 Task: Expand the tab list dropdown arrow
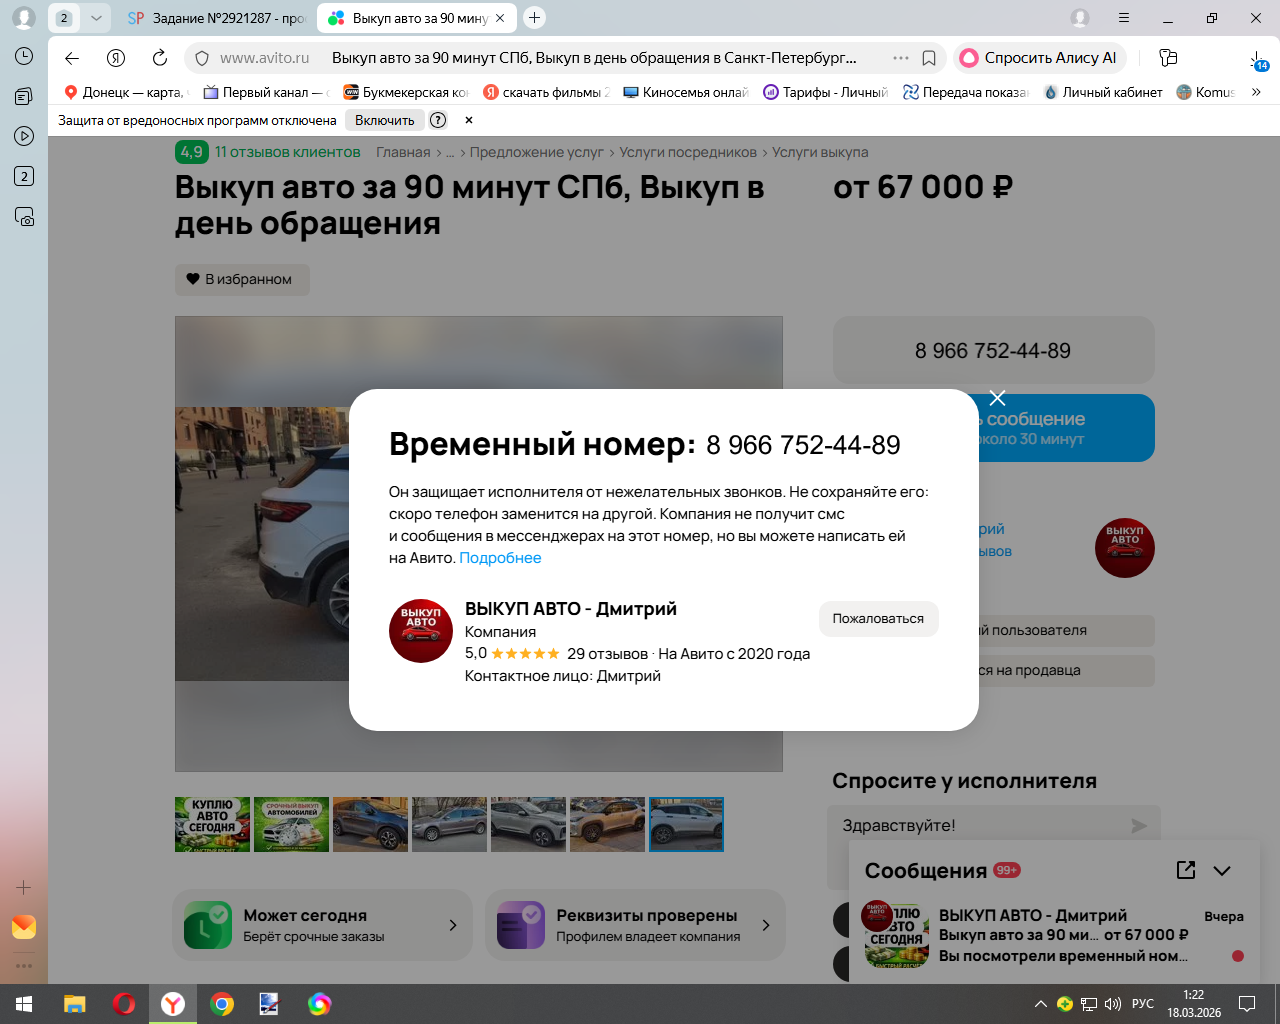tap(96, 18)
